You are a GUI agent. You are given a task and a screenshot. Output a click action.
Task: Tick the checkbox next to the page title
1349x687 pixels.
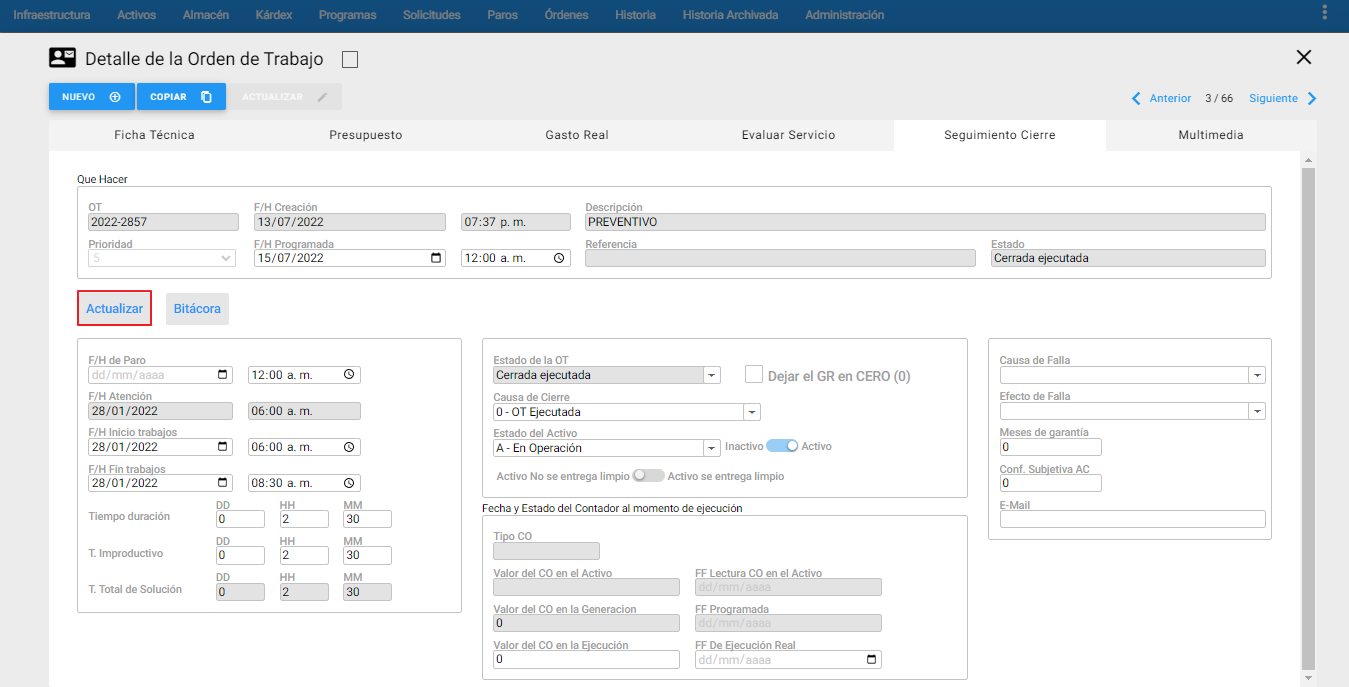pyautogui.click(x=350, y=60)
